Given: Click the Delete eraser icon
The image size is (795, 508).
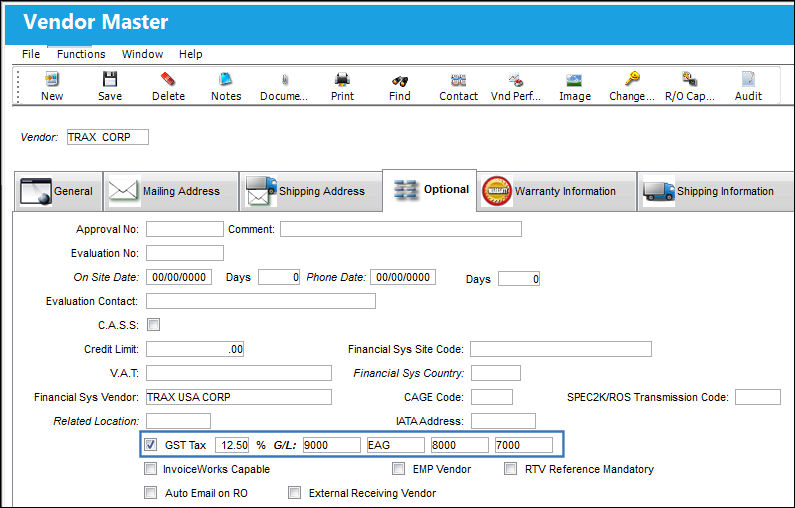Looking at the screenshot, I should tap(168, 79).
